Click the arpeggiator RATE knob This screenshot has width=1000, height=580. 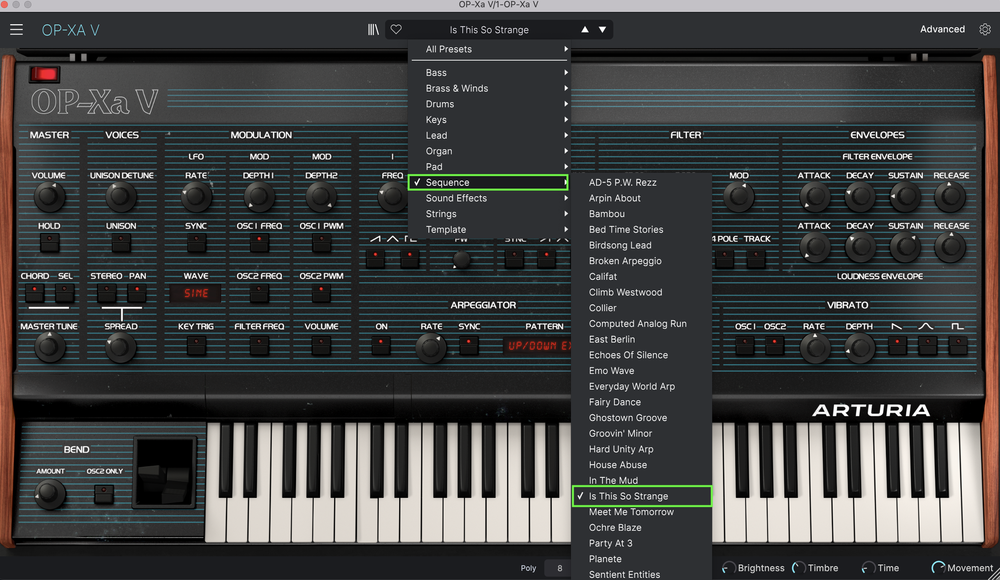click(431, 348)
